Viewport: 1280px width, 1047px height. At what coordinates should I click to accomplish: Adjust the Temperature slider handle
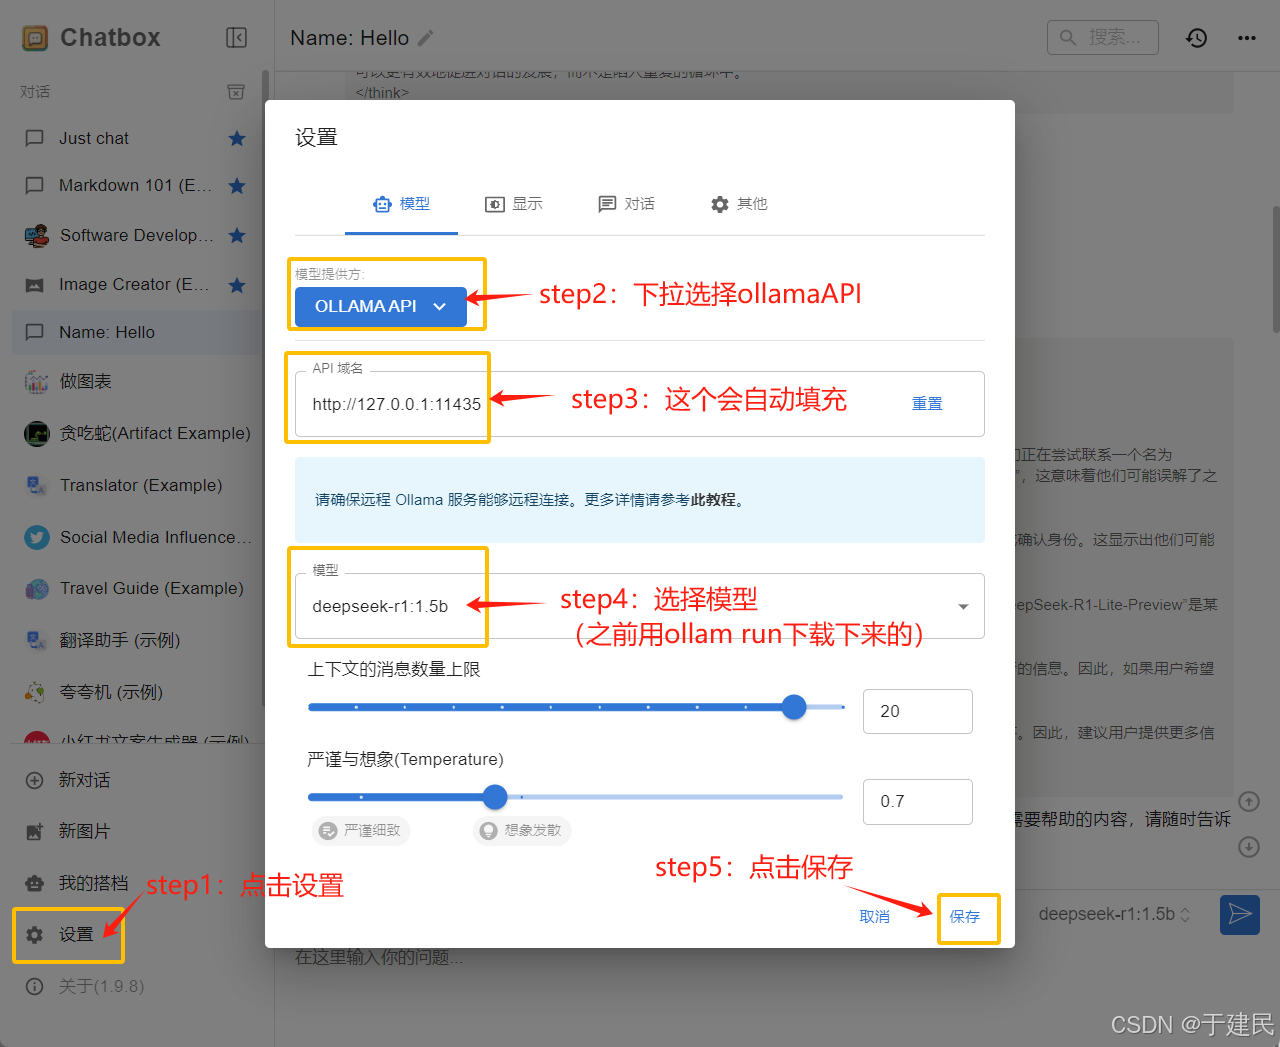click(x=495, y=797)
